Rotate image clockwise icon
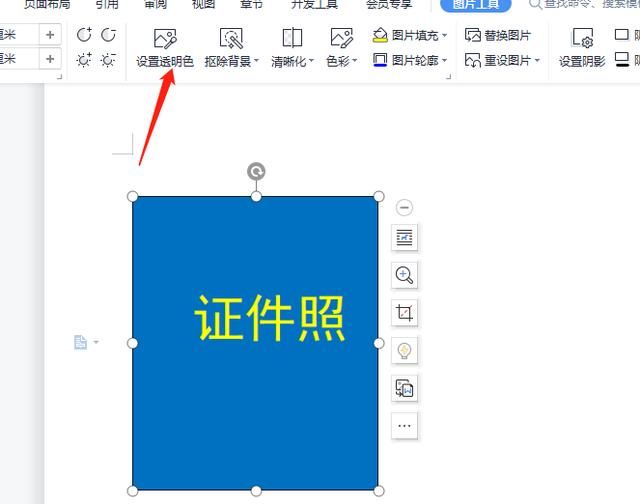Viewport: 640px width, 504px height. click(109, 35)
